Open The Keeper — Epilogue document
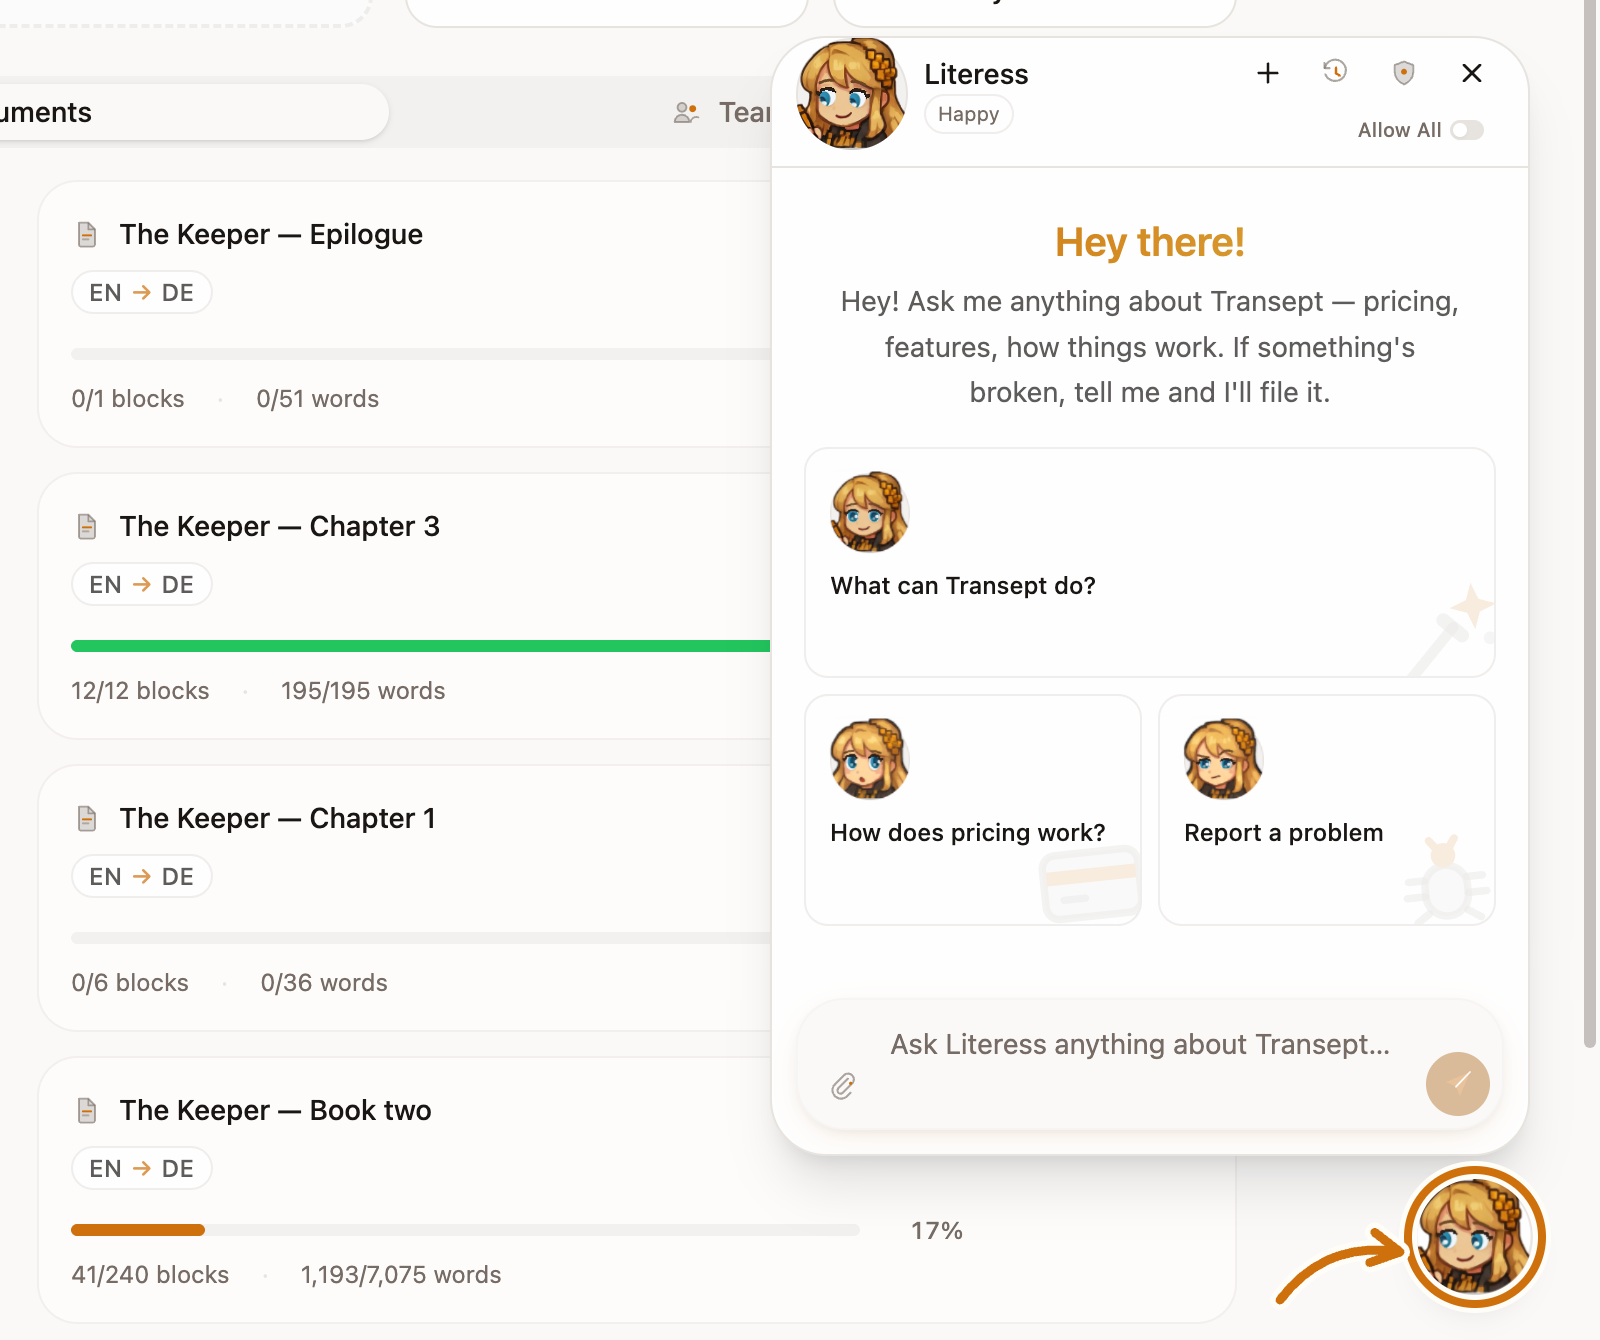This screenshot has width=1600, height=1340. [271, 234]
